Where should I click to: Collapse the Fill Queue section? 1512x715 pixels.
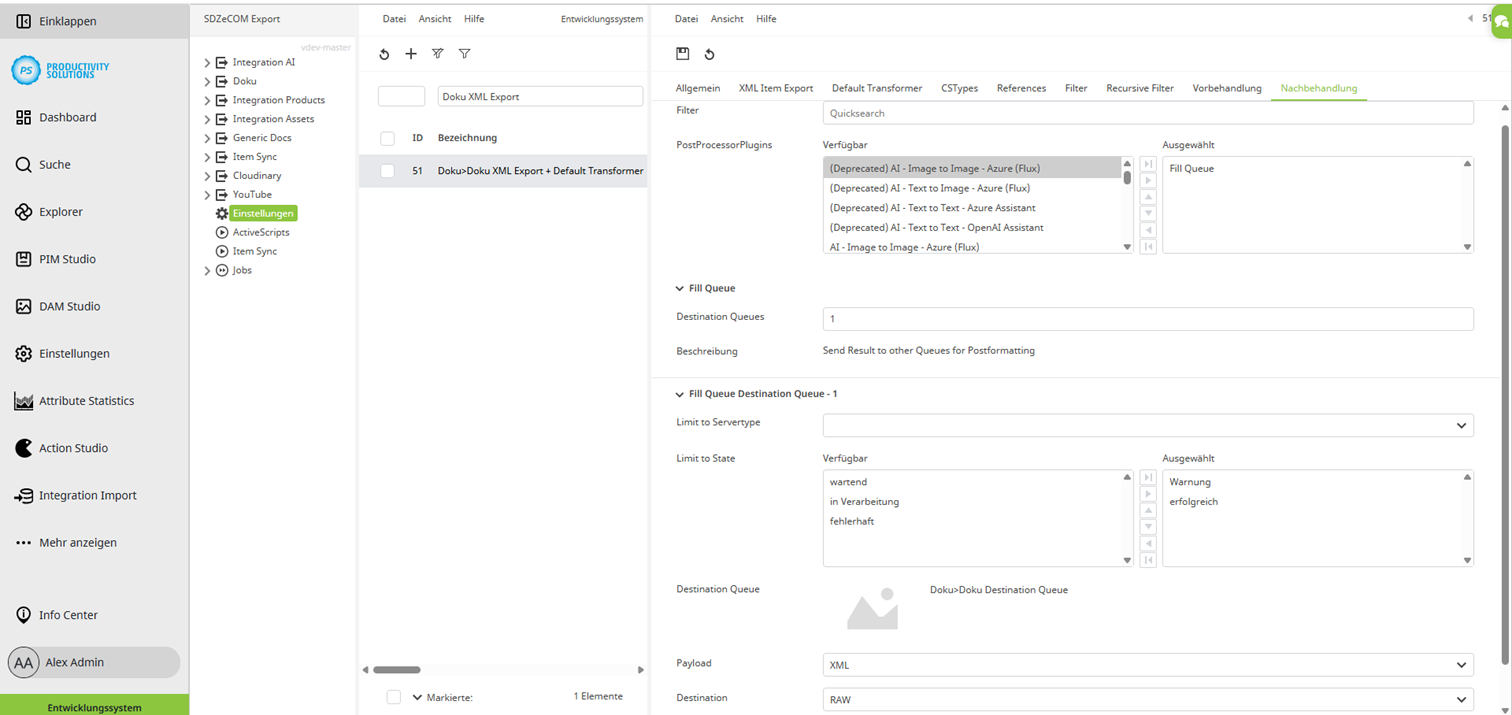[680, 289]
